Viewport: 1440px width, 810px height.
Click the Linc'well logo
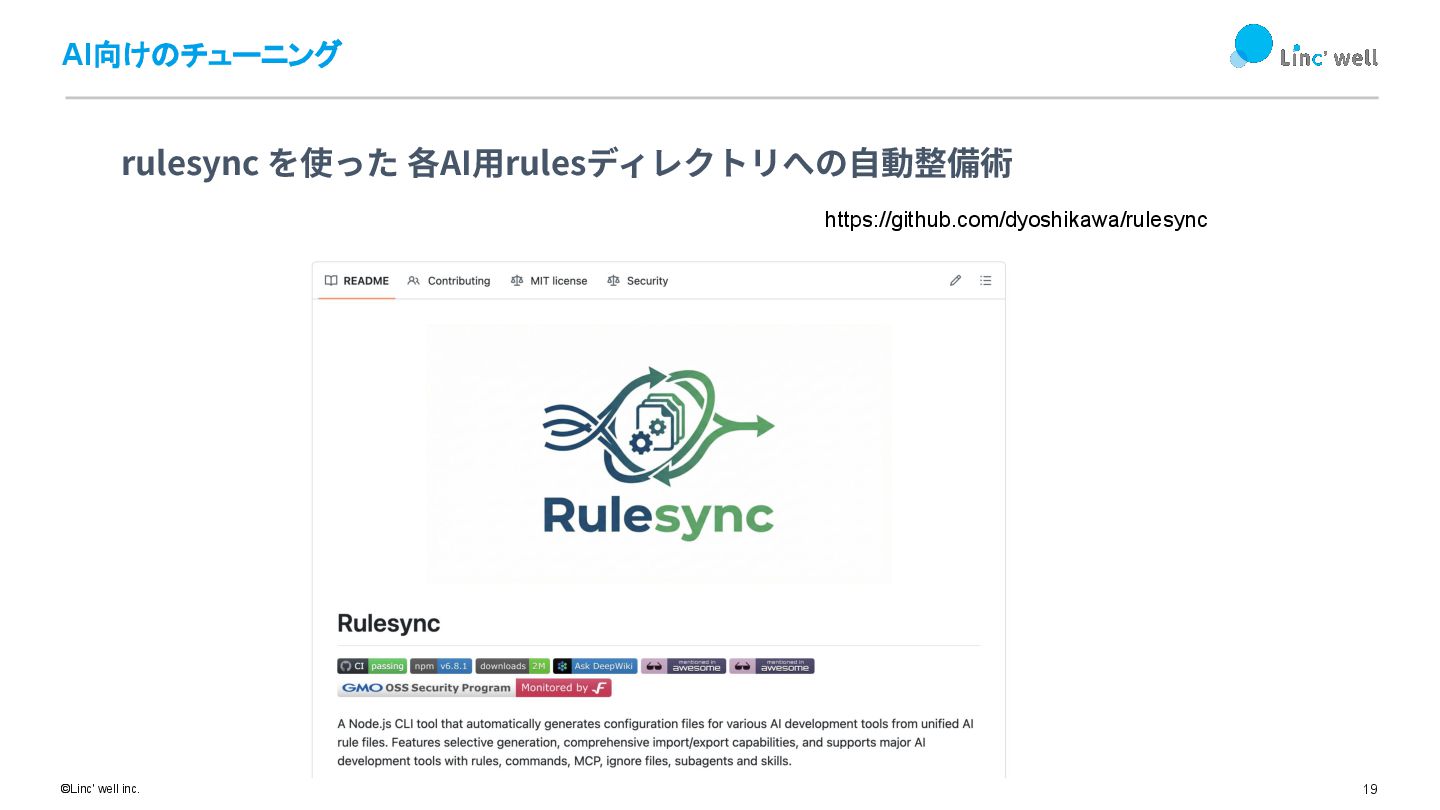click(1303, 47)
